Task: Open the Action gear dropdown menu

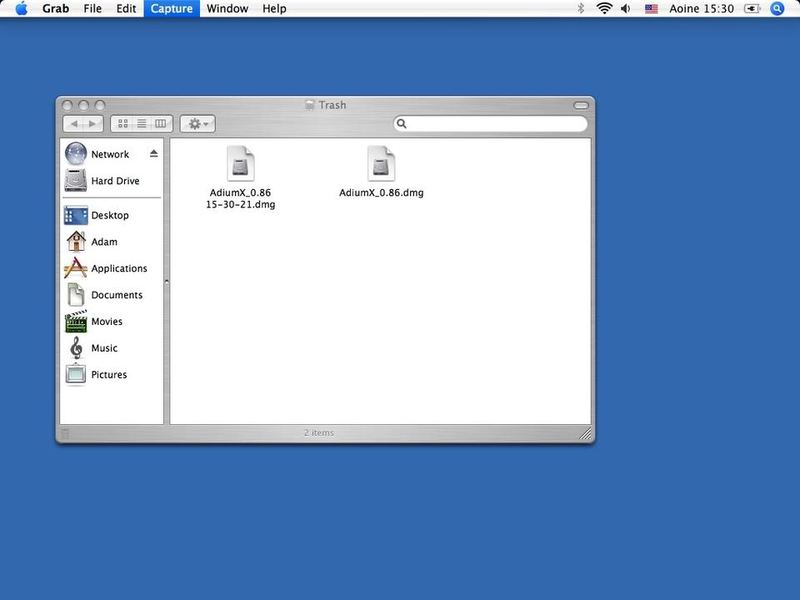Action: (197, 124)
